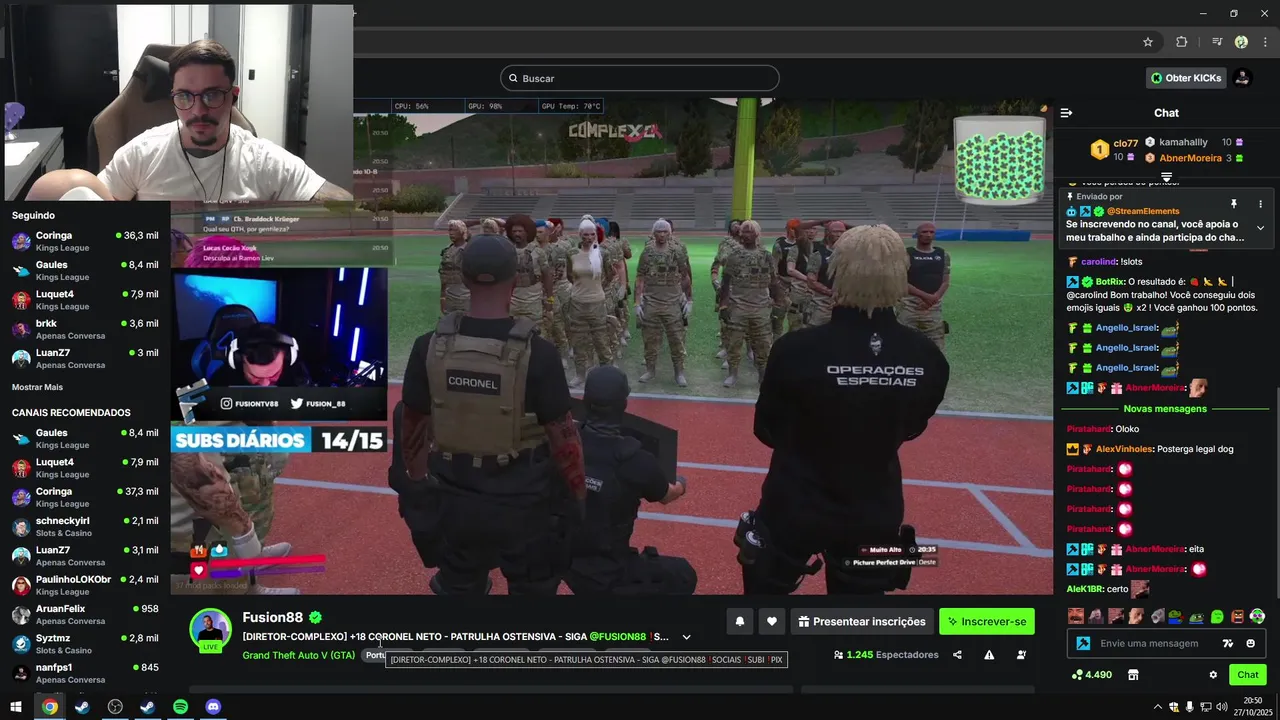Open chat settings gear icon
1280x720 pixels.
[1213, 675]
